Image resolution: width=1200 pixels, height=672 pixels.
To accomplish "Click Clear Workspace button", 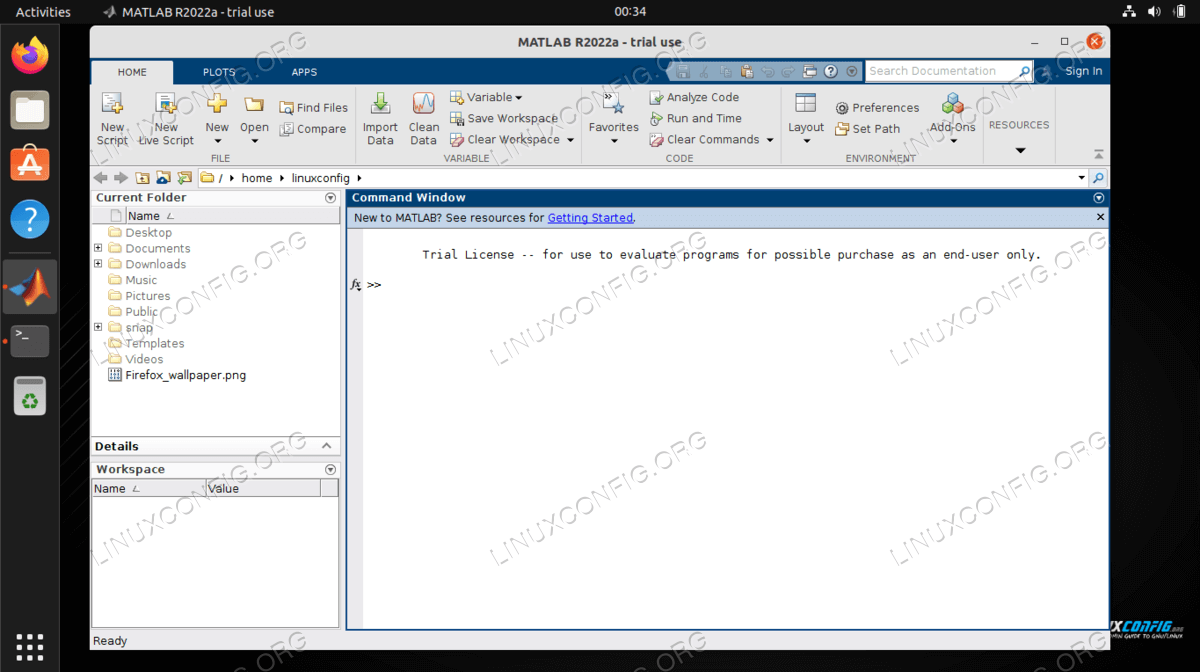I will 504,140.
